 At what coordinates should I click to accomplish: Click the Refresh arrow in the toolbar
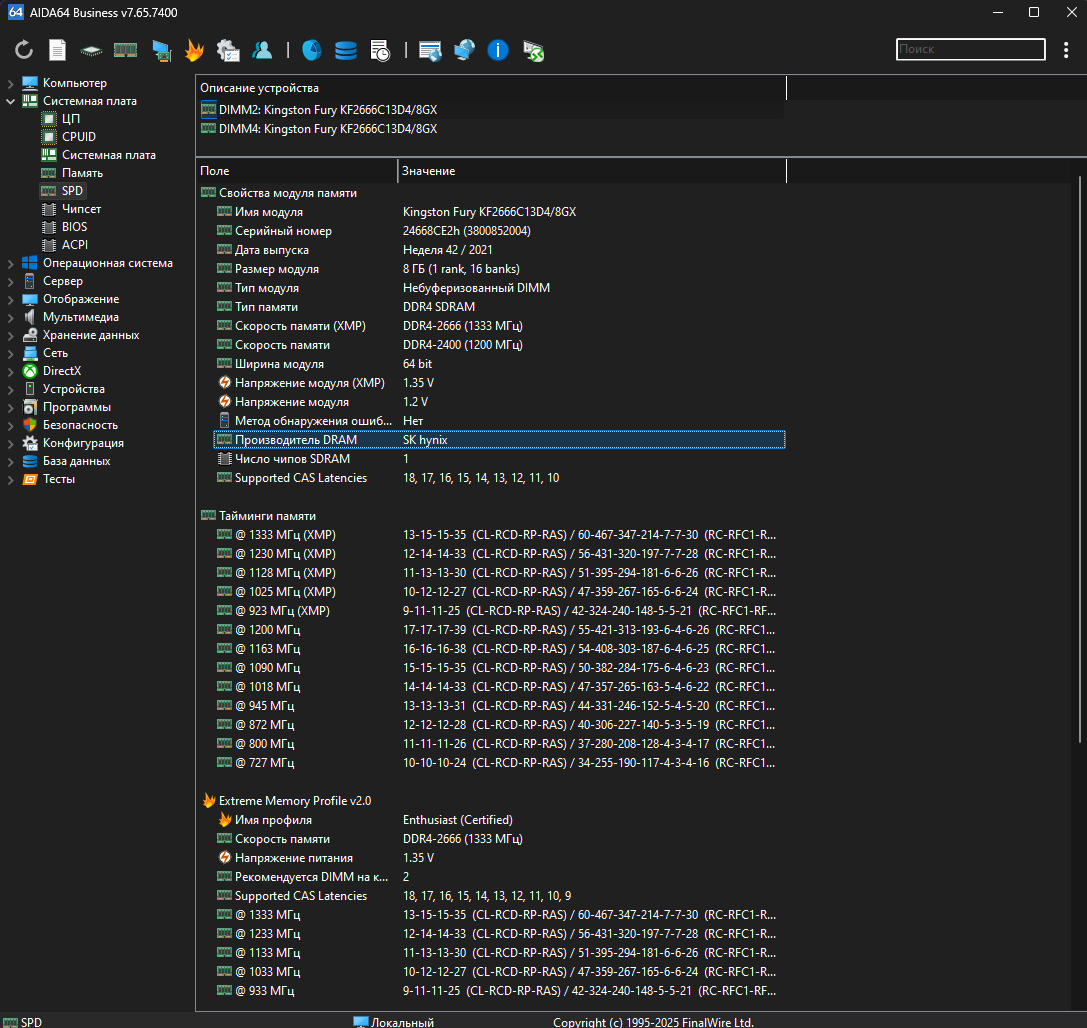24,50
